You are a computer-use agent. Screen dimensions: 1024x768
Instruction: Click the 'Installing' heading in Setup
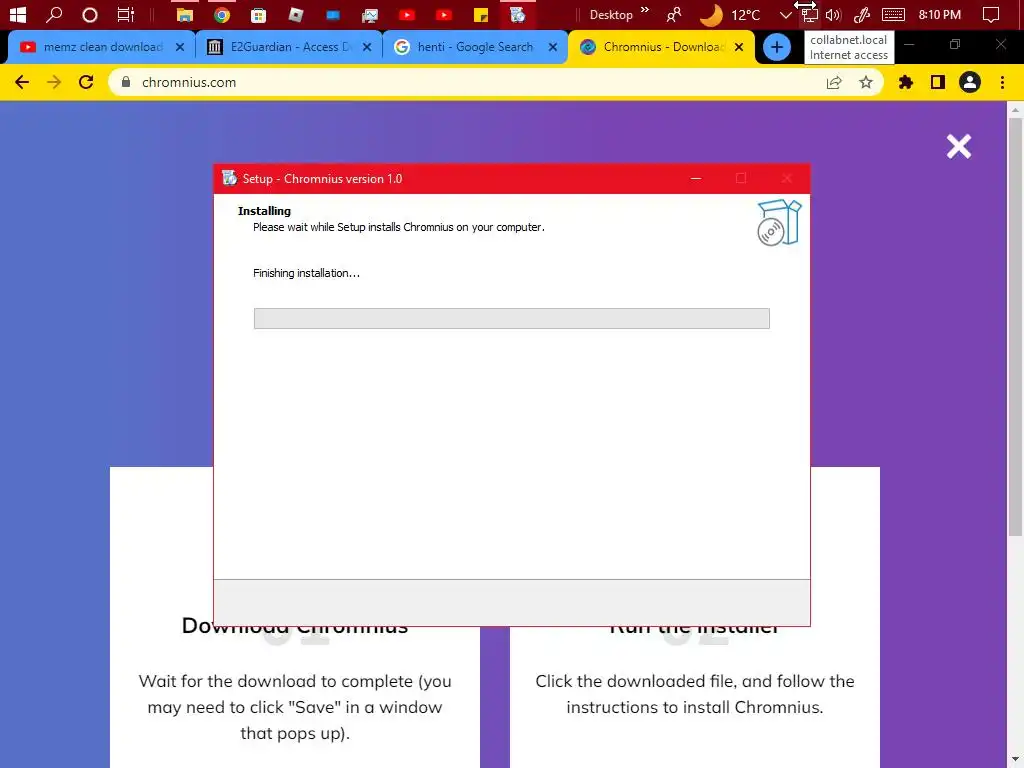(264, 211)
